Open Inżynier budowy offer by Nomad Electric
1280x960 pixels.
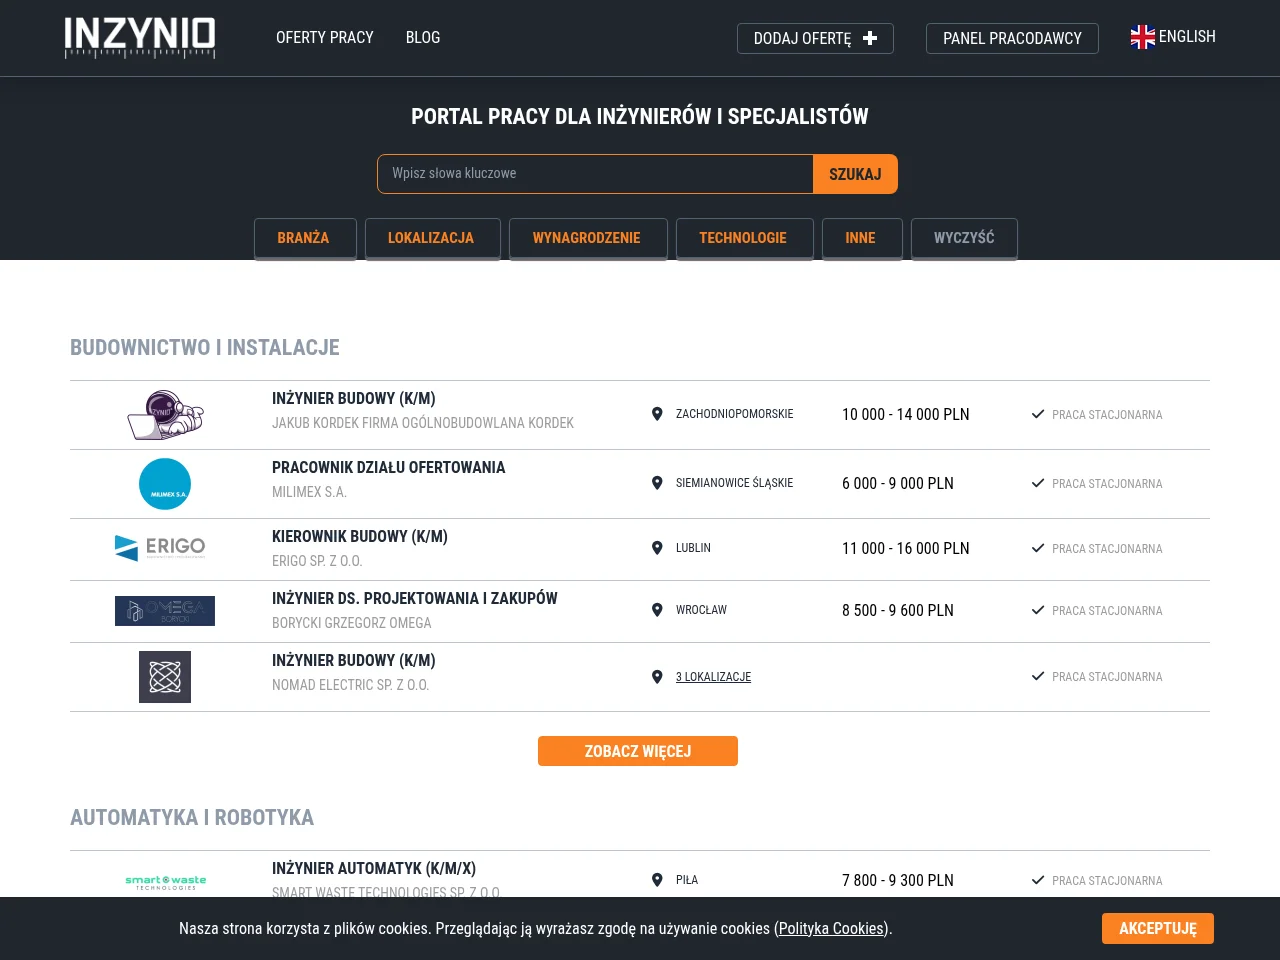(354, 660)
